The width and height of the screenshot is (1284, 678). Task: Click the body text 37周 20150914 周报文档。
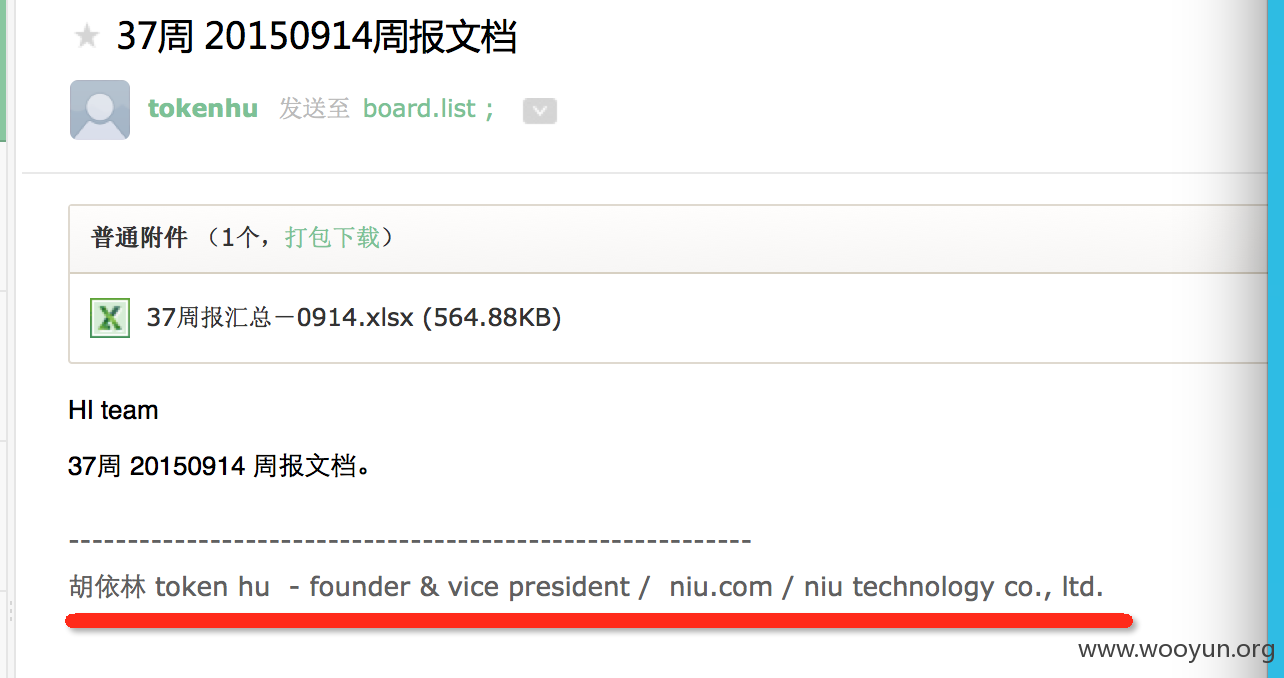(220, 465)
